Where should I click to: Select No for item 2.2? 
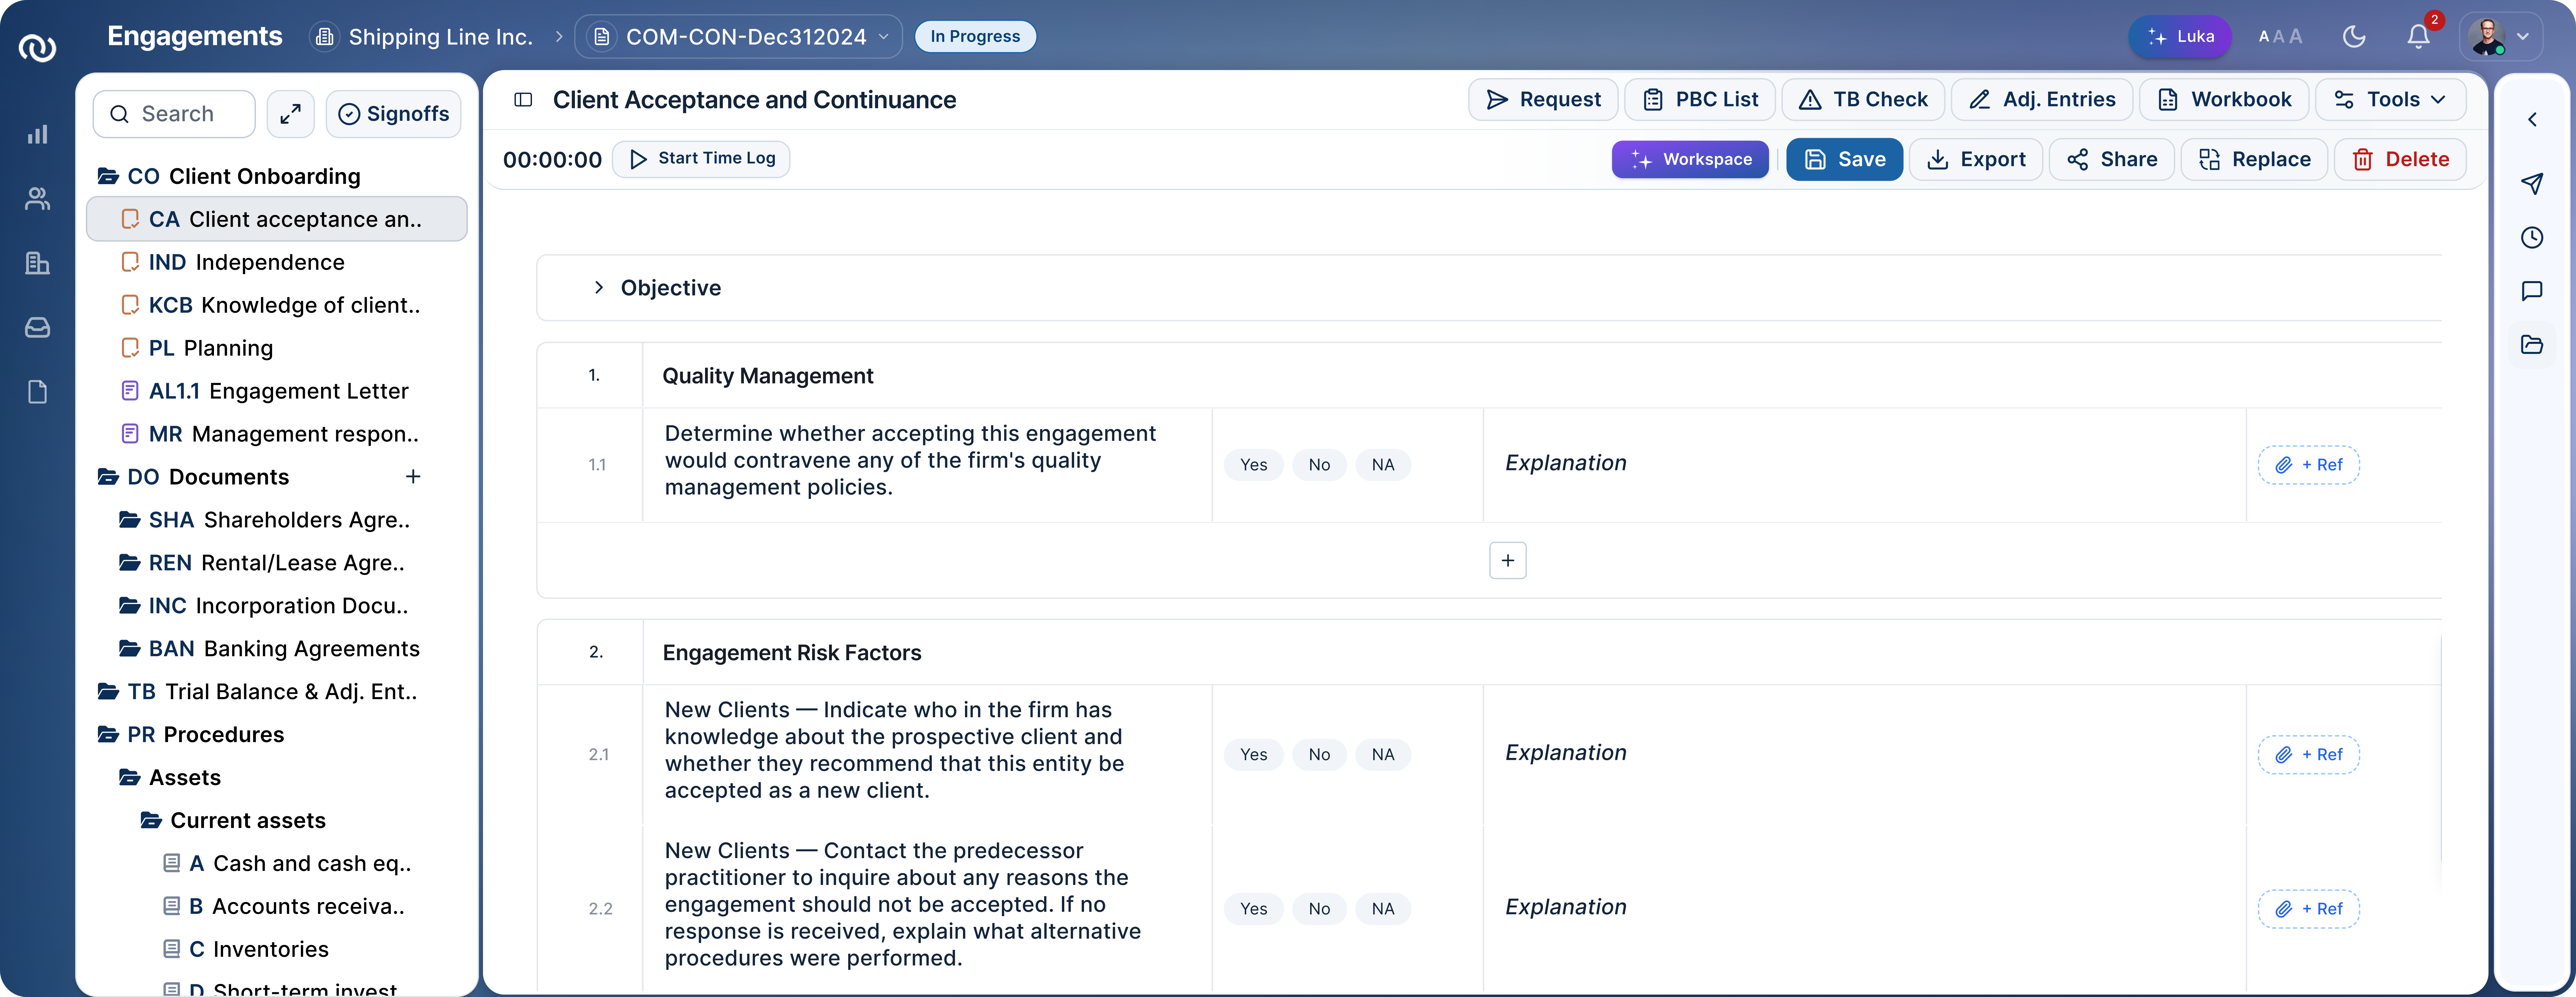[x=1319, y=909]
